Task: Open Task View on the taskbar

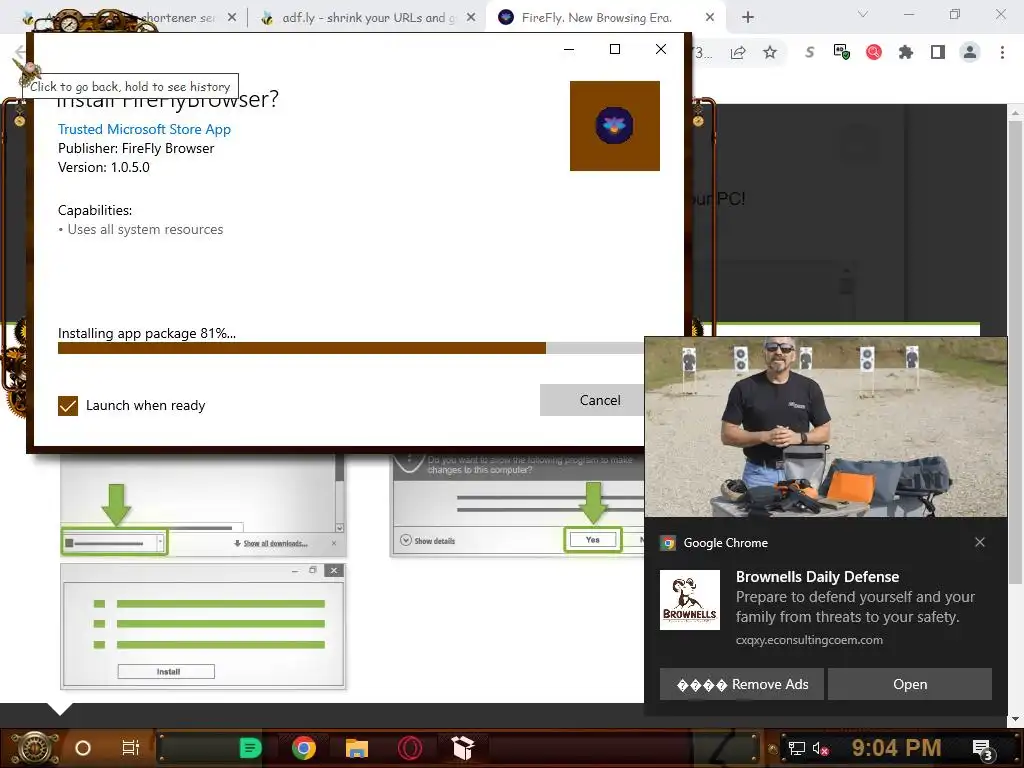Action: coord(131,748)
